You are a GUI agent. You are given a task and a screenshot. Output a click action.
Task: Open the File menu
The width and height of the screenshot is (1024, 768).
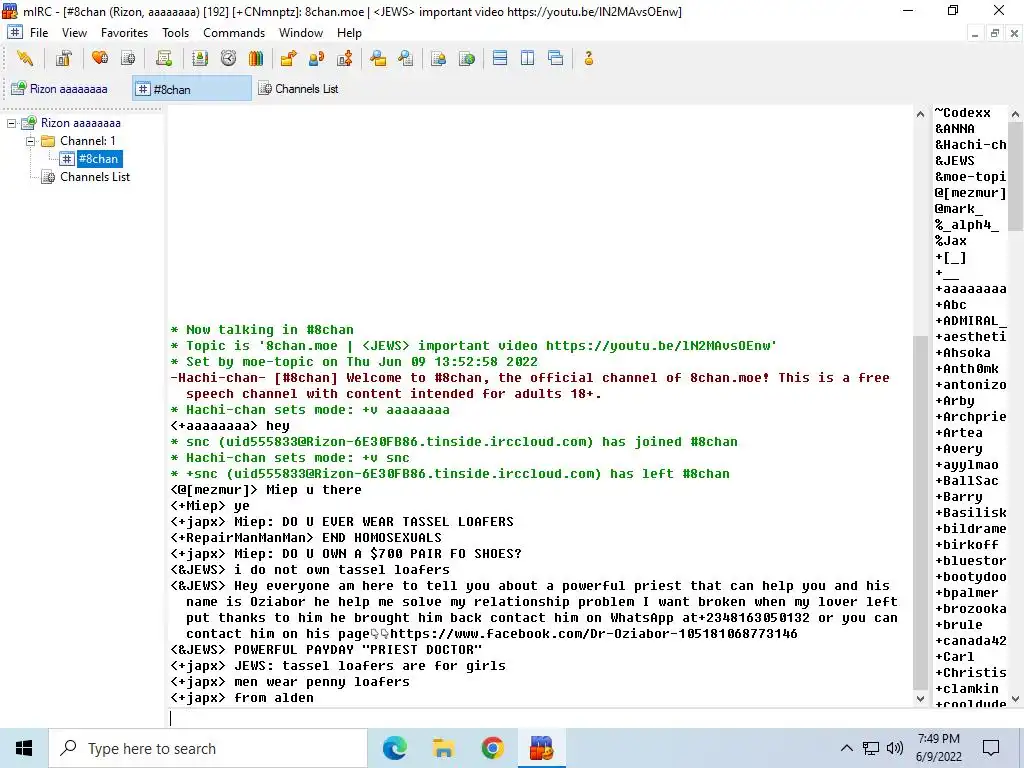tap(39, 33)
